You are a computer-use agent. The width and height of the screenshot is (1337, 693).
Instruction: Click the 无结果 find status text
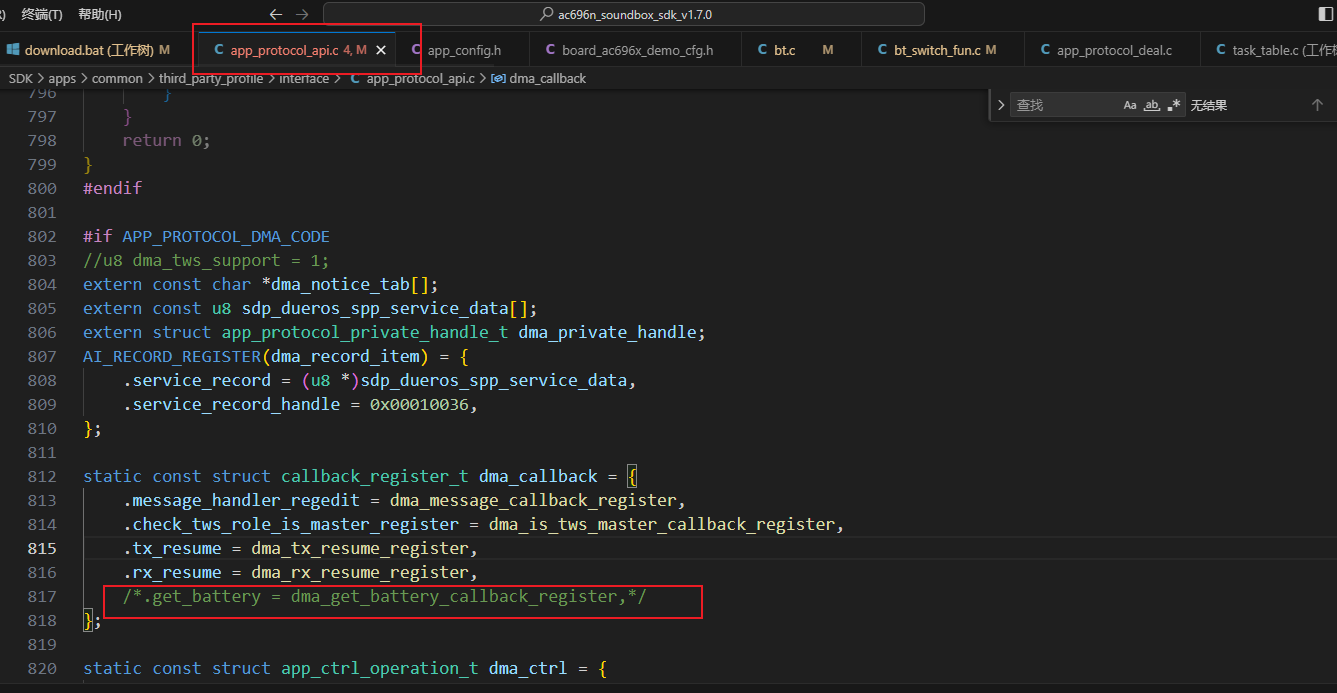click(x=1209, y=105)
